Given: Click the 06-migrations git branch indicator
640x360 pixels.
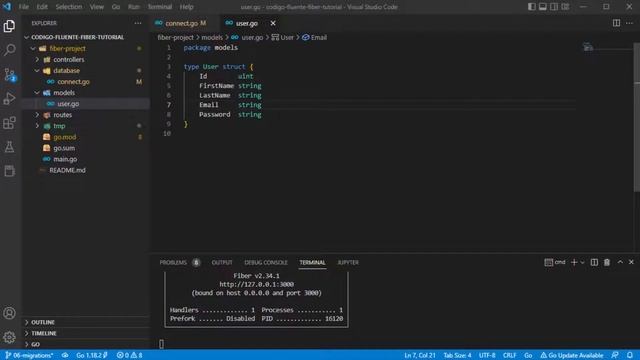Looking at the screenshot, I should (29, 355).
